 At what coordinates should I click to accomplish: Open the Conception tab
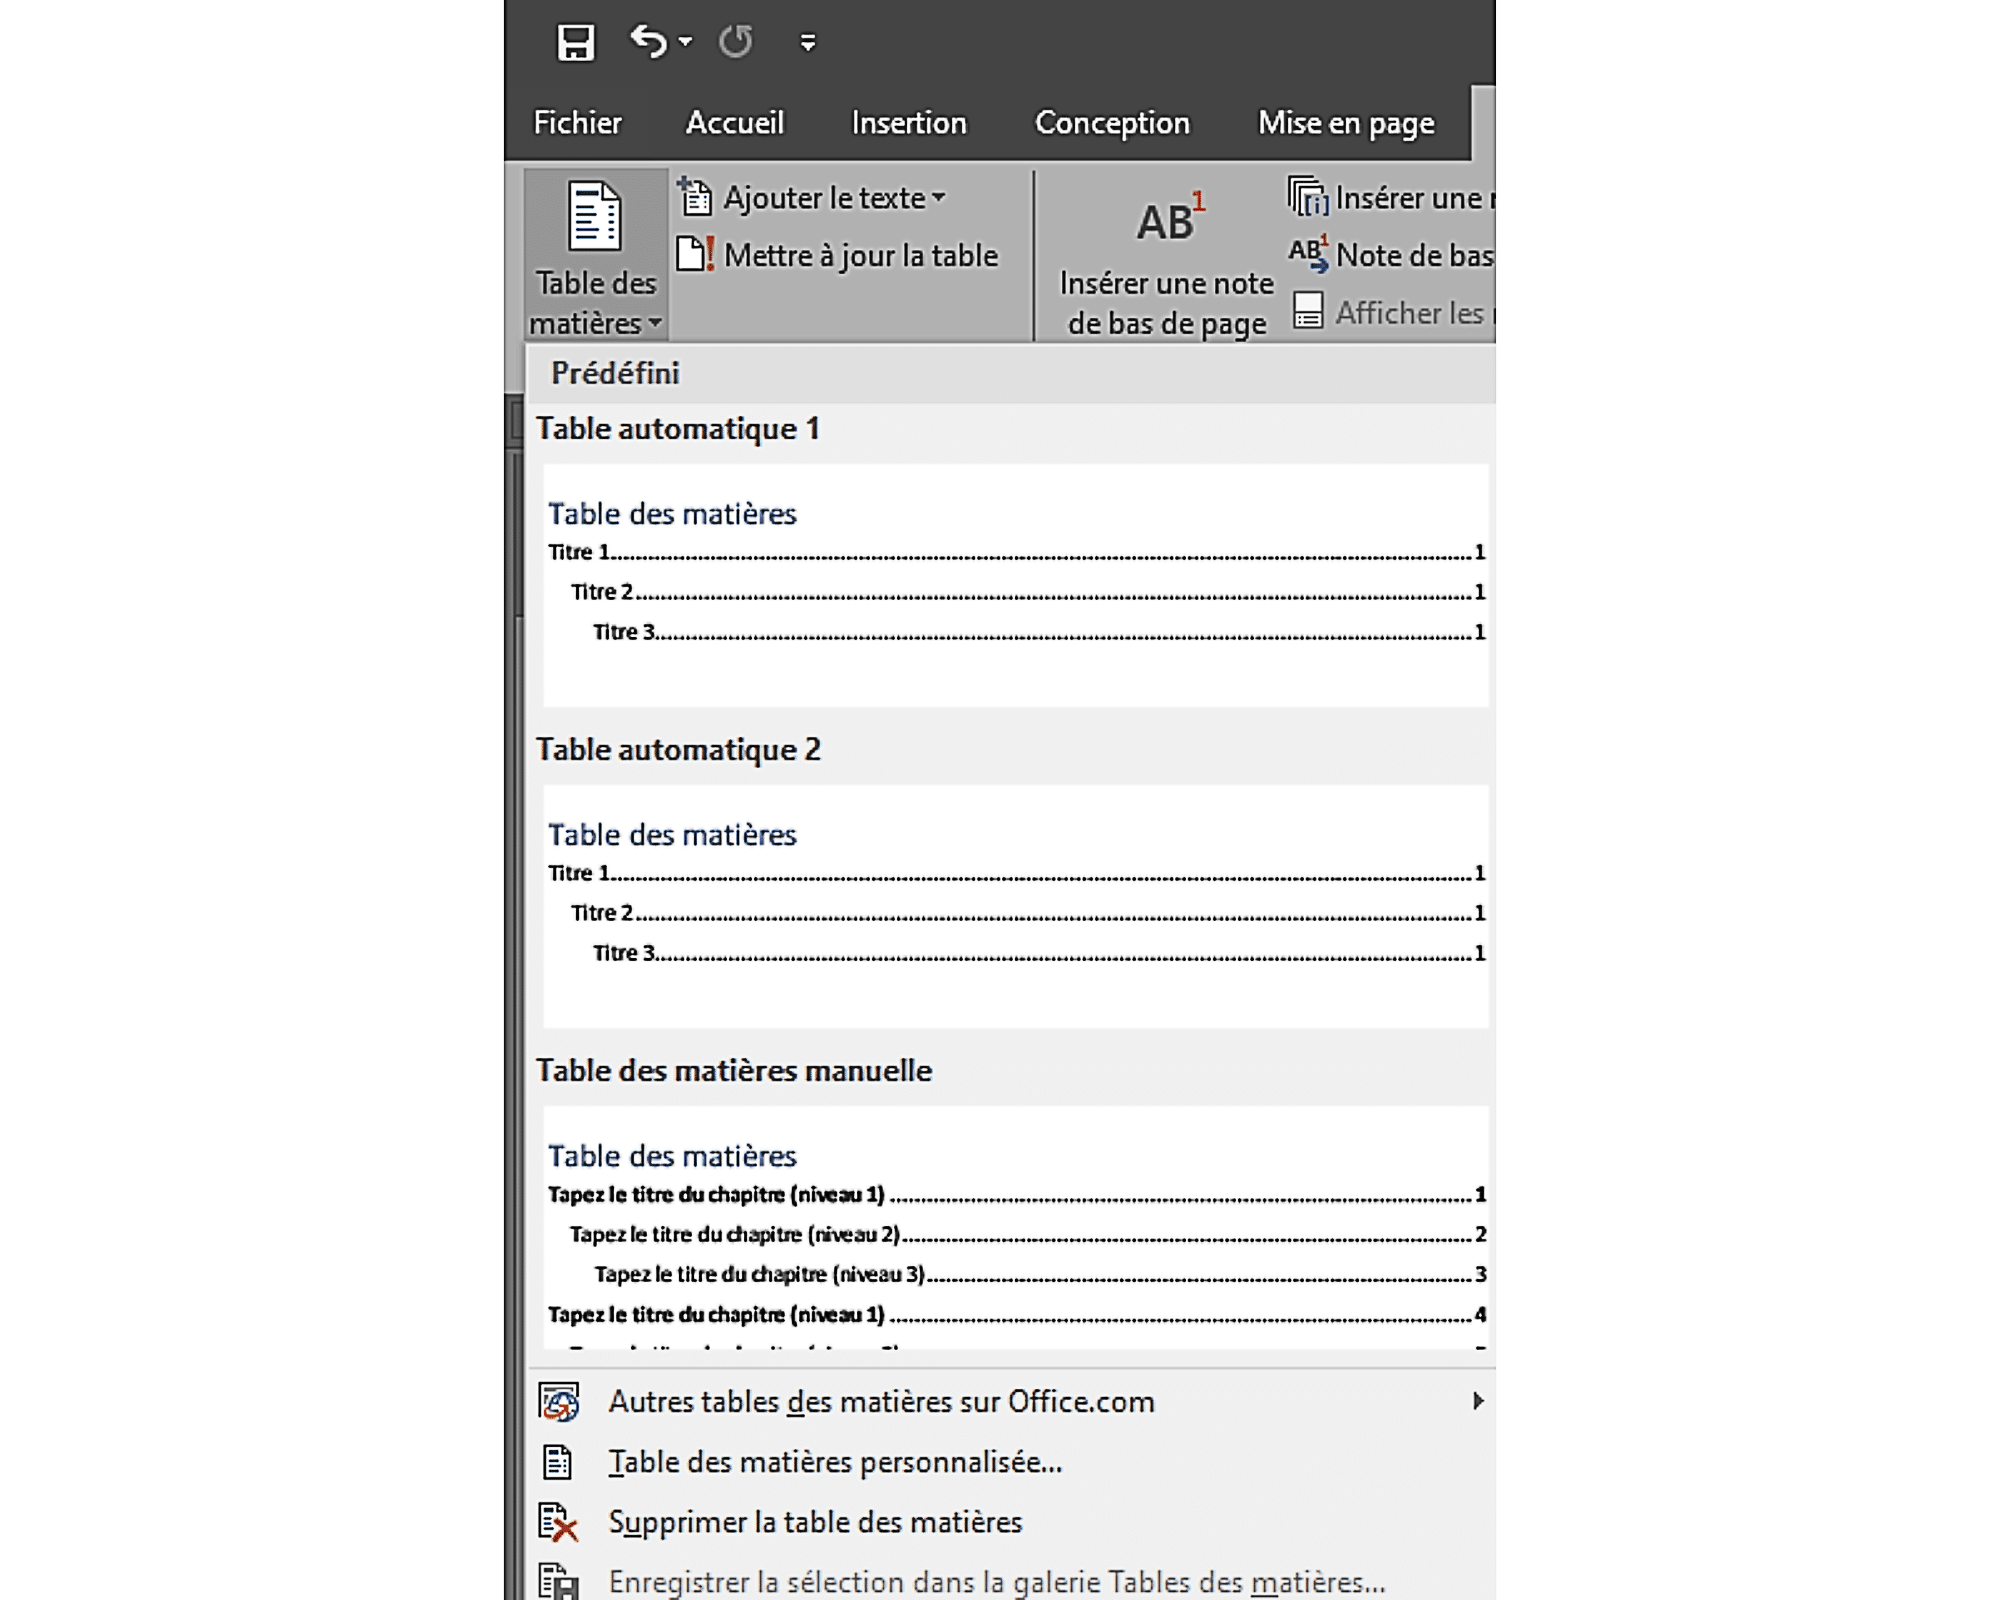click(x=1112, y=123)
